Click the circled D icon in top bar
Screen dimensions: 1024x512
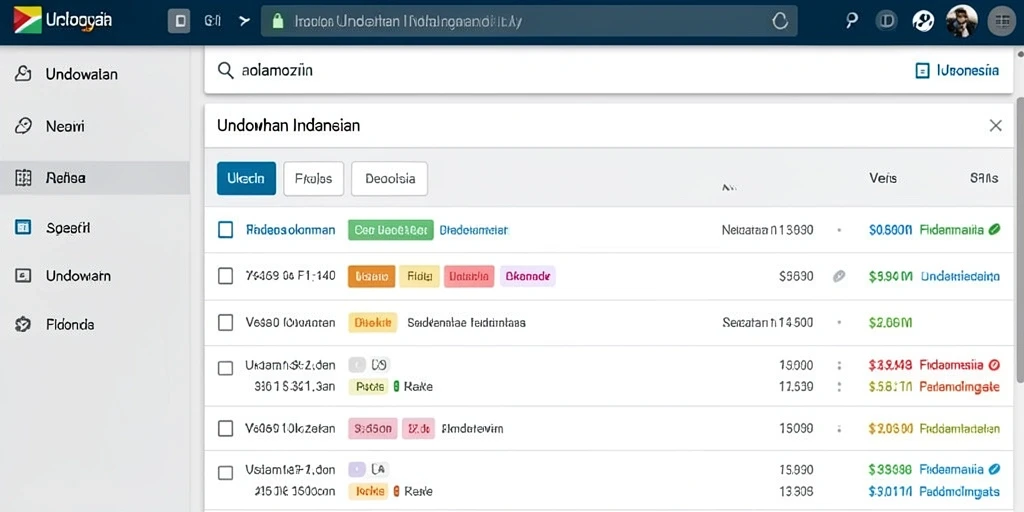(886, 21)
